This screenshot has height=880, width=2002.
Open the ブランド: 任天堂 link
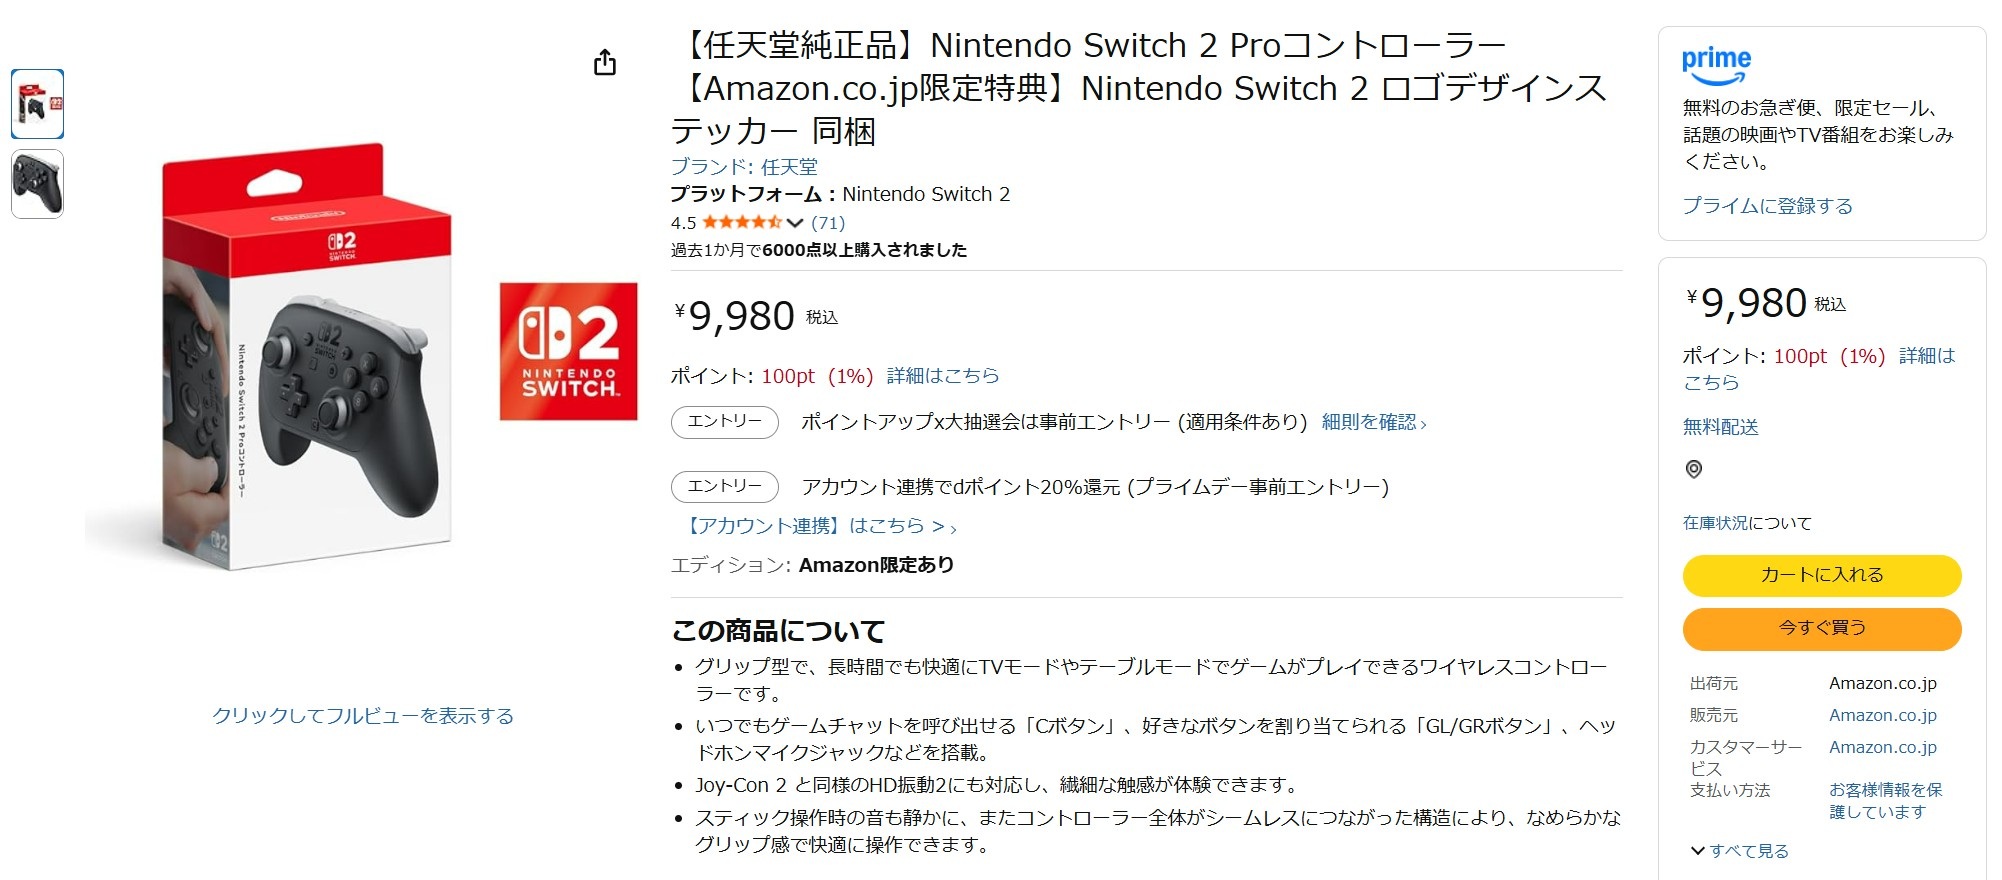(744, 167)
